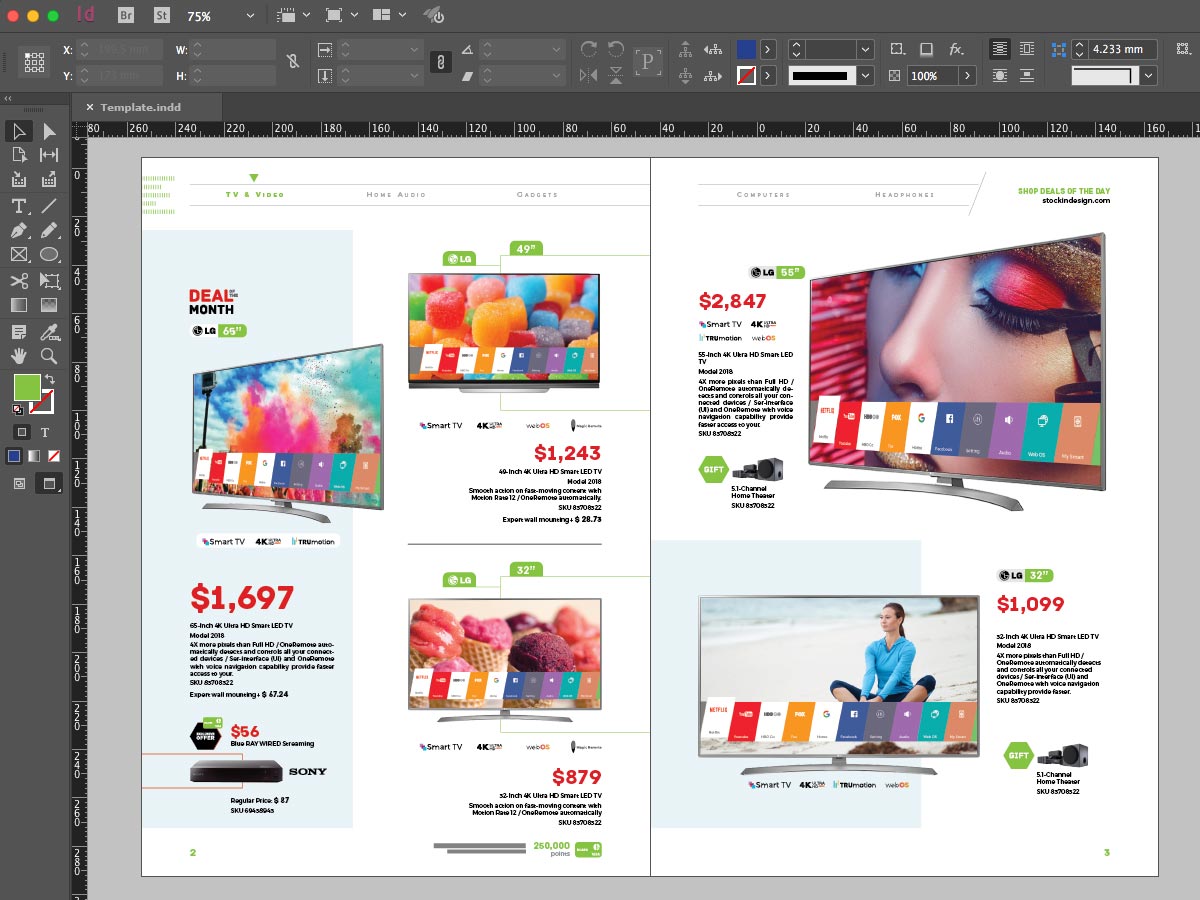Open Adobe Bridge via Br icon
1200x900 pixels.
click(127, 16)
